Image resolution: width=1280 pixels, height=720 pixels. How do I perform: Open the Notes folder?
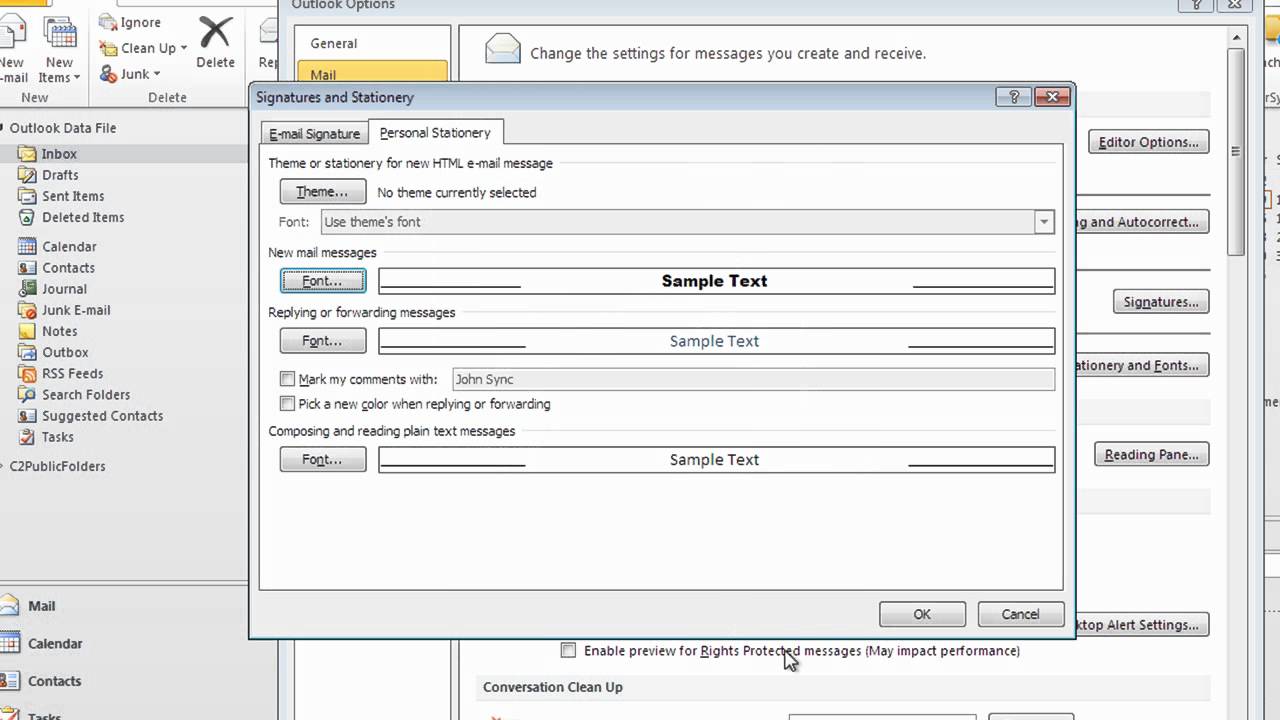click(59, 331)
